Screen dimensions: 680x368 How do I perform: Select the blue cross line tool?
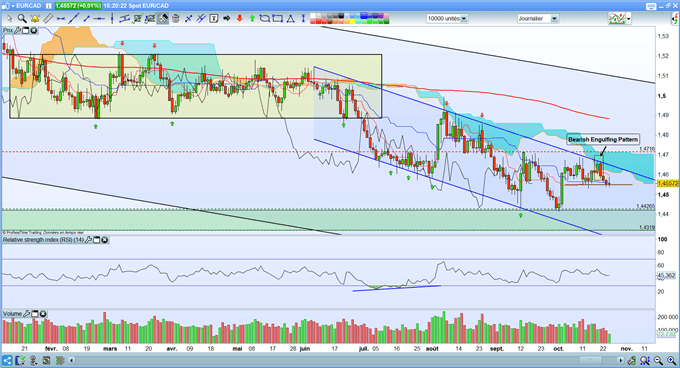point(189,19)
